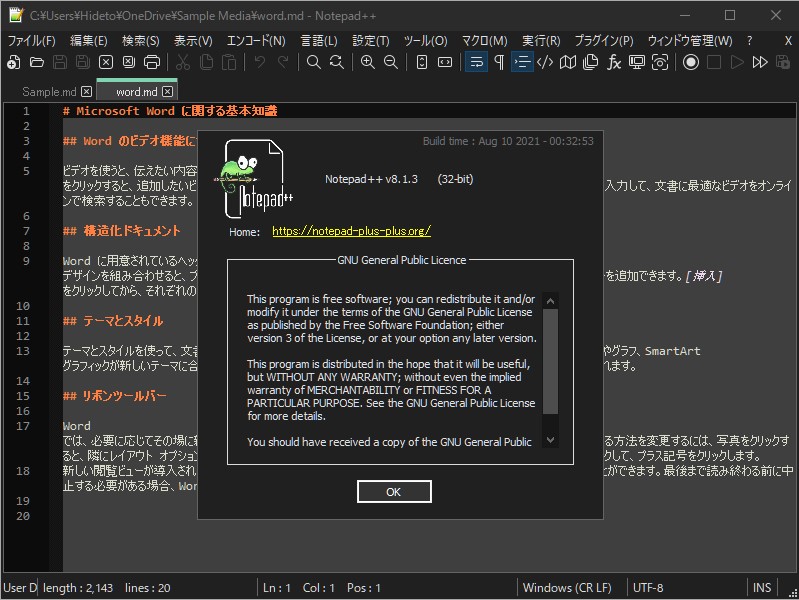Click the license text scroll-up arrow

coord(550,301)
